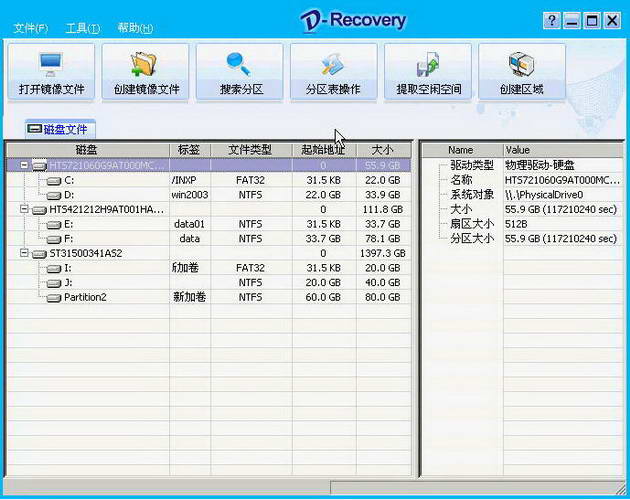Collapse the ST31500341AS2 disk node

[24, 253]
